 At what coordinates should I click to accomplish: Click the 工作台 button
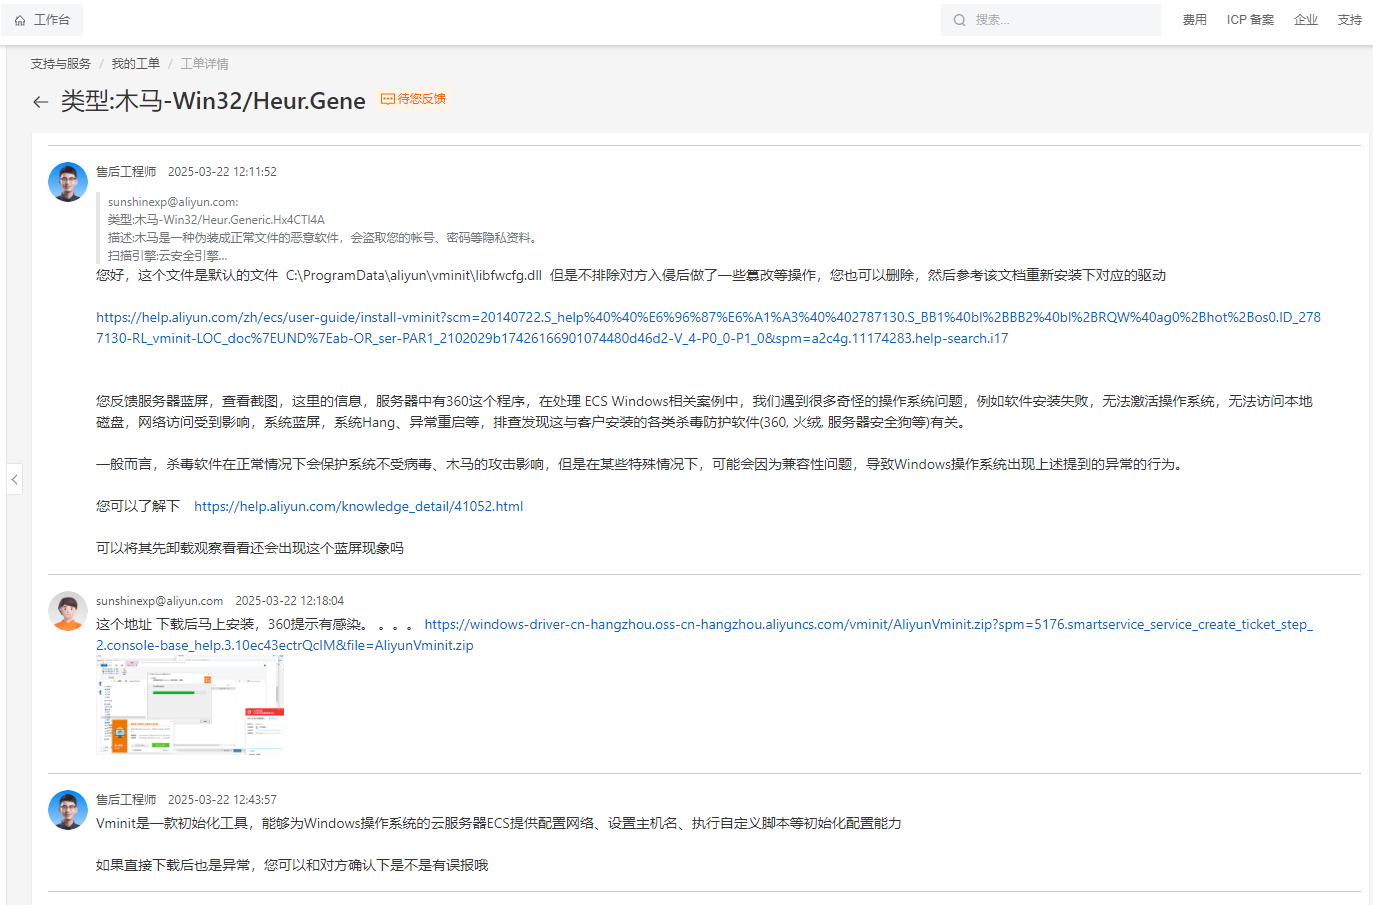click(x=42, y=20)
